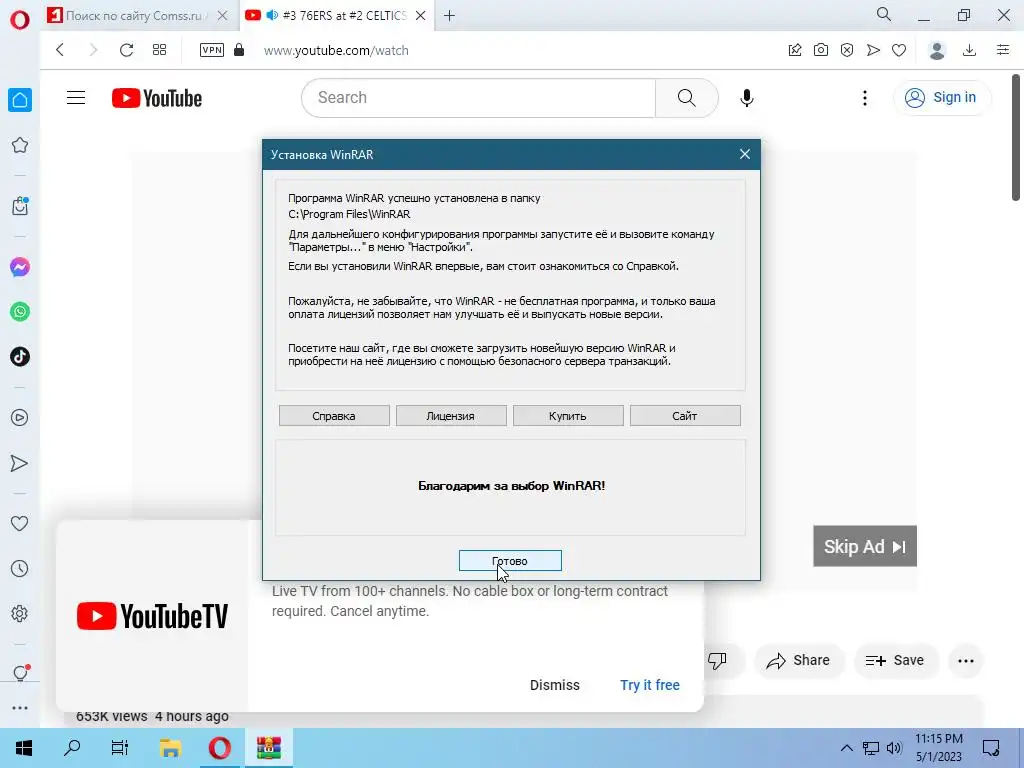Screen dimensions: 1024x768
Task: Click the padlock site info icon
Action: point(239,50)
